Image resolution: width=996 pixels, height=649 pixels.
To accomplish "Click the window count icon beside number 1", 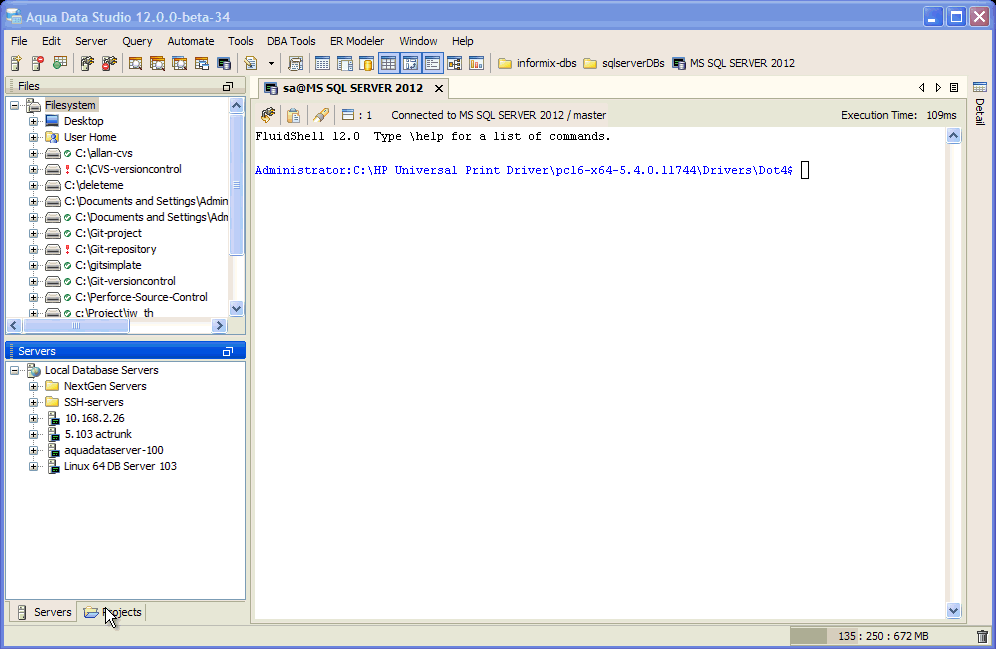I will pyautogui.click(x=347, y=115).
